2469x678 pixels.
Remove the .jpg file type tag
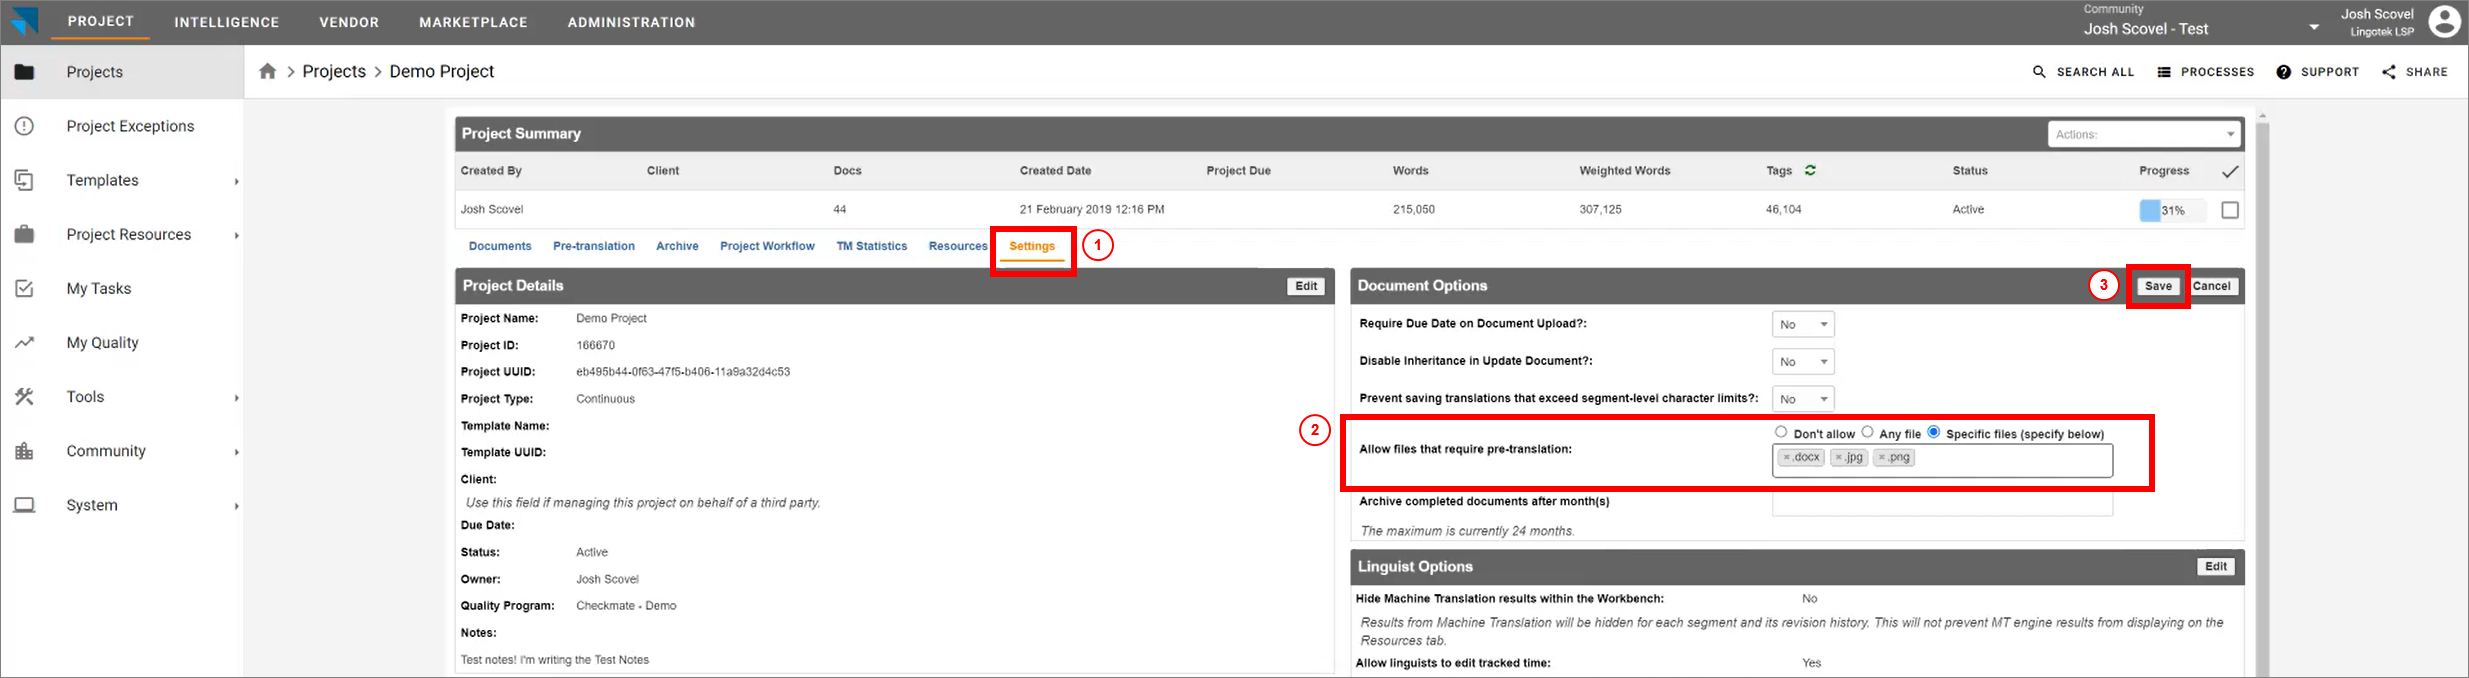pyautogui.click(x=1838, y=458)
